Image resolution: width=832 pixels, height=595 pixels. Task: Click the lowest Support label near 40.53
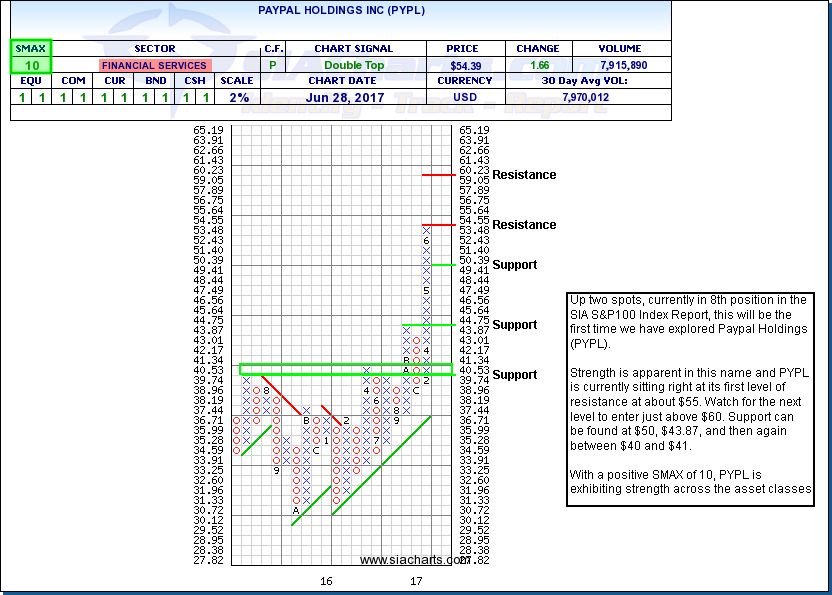click(514, 375)
